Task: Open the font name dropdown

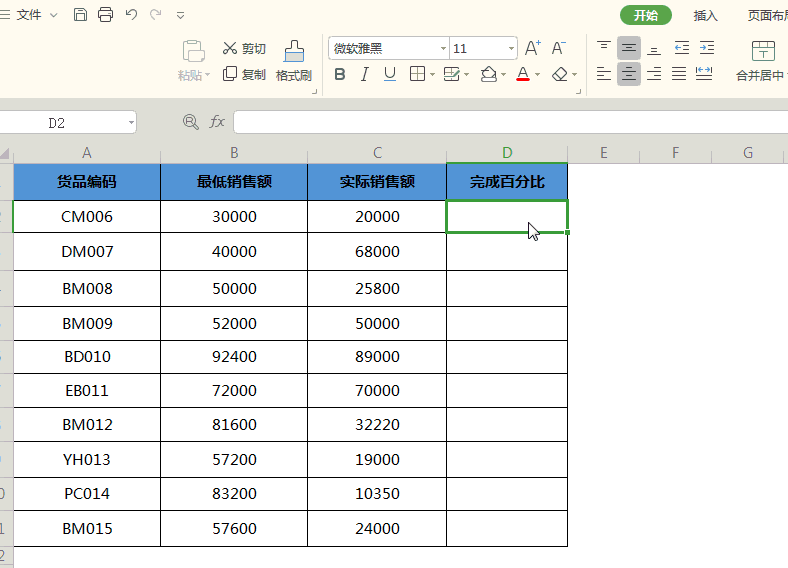Action: tap(443, 48)
